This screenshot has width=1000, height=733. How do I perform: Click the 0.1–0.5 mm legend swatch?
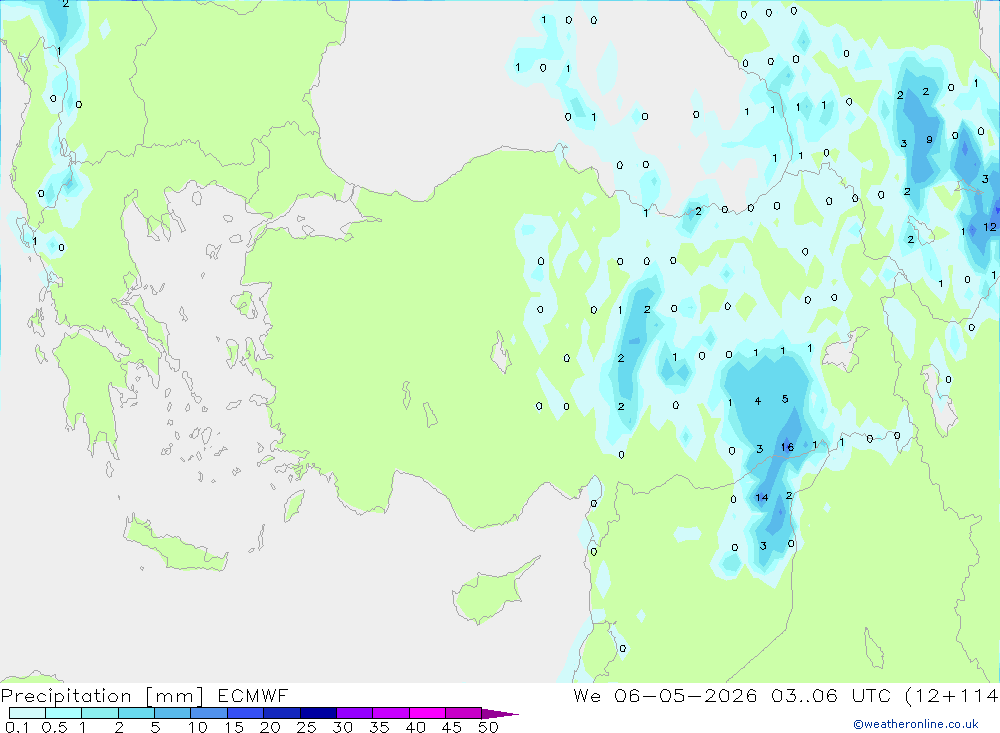tap(27, 713)
